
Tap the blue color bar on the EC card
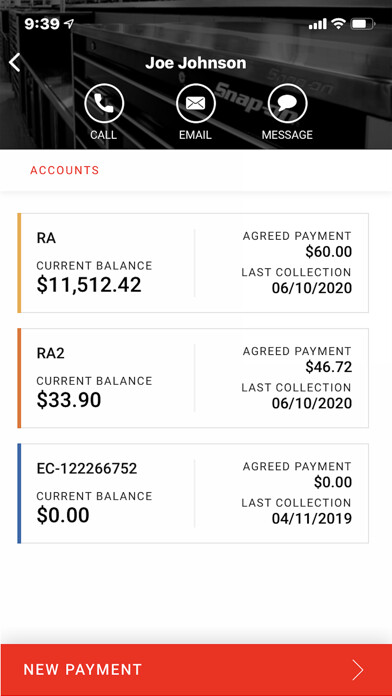pyautogui.click(x=19, y=493)
